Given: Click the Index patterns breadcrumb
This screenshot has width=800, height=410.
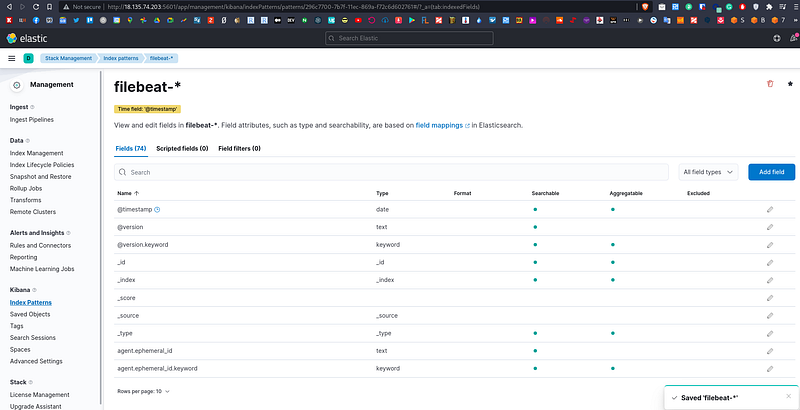Looking at the screenshot, I should tap(120, 59).
